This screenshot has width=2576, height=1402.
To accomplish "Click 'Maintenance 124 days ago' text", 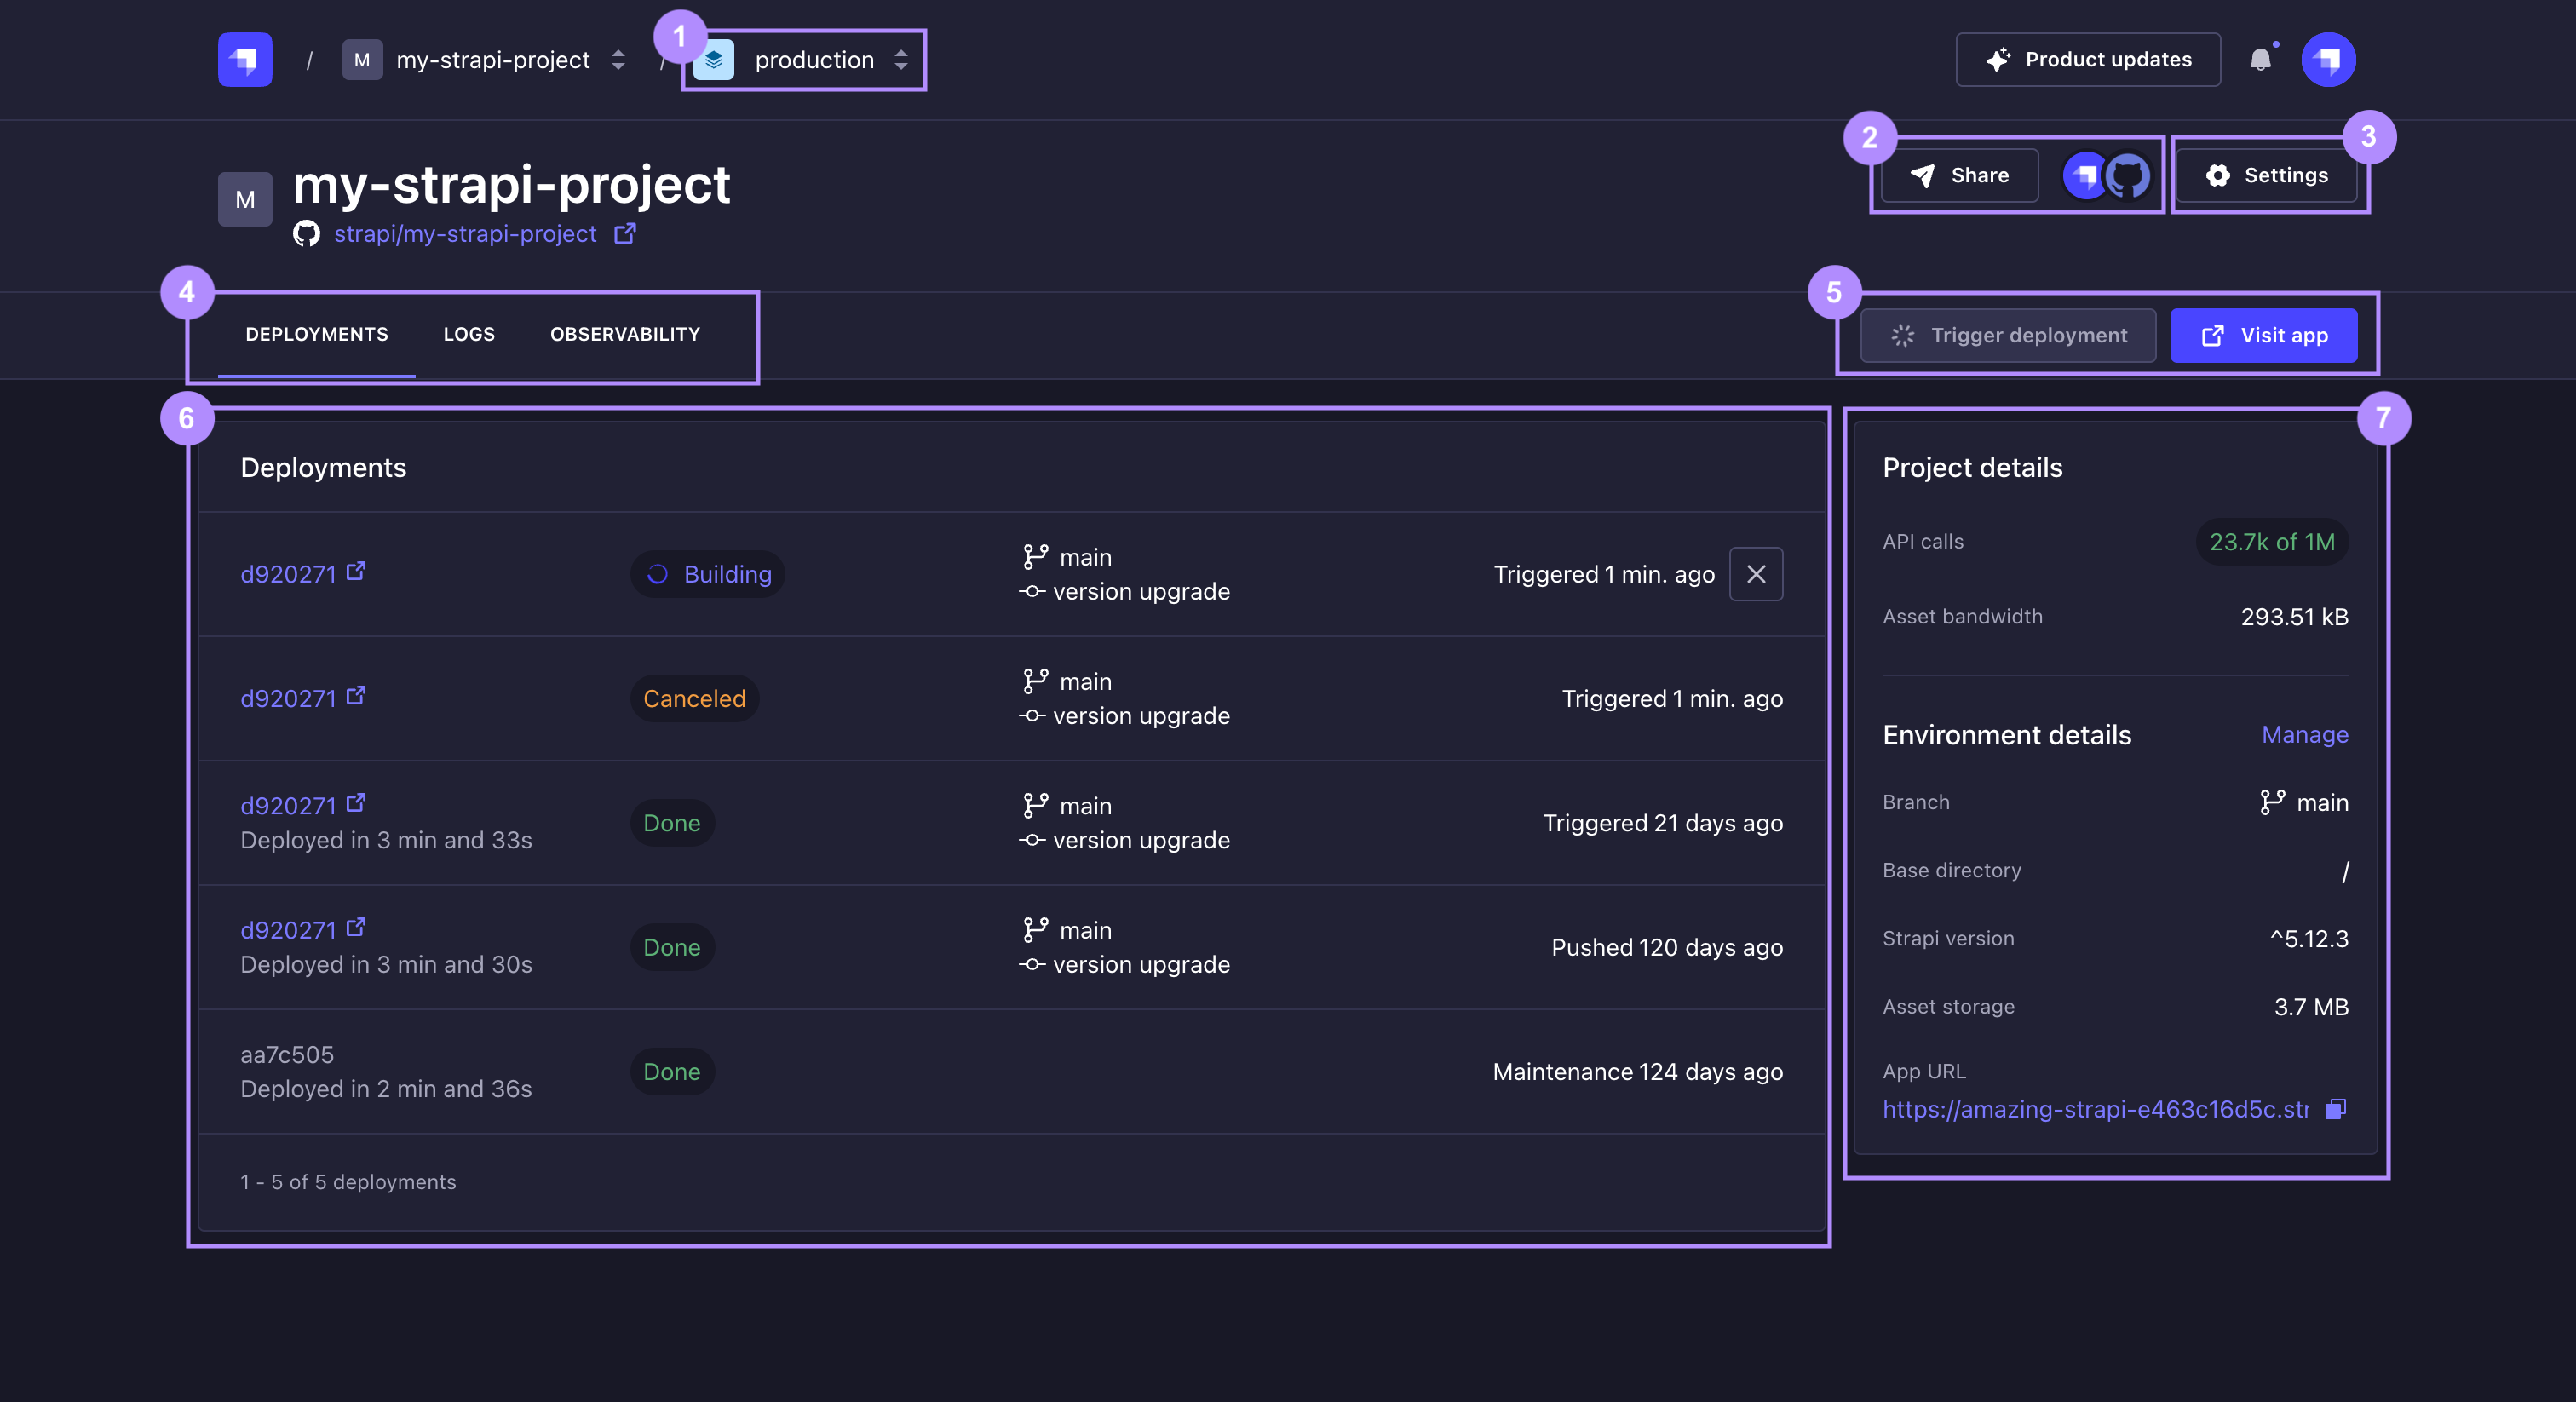I will (x=1638, y=1071).
